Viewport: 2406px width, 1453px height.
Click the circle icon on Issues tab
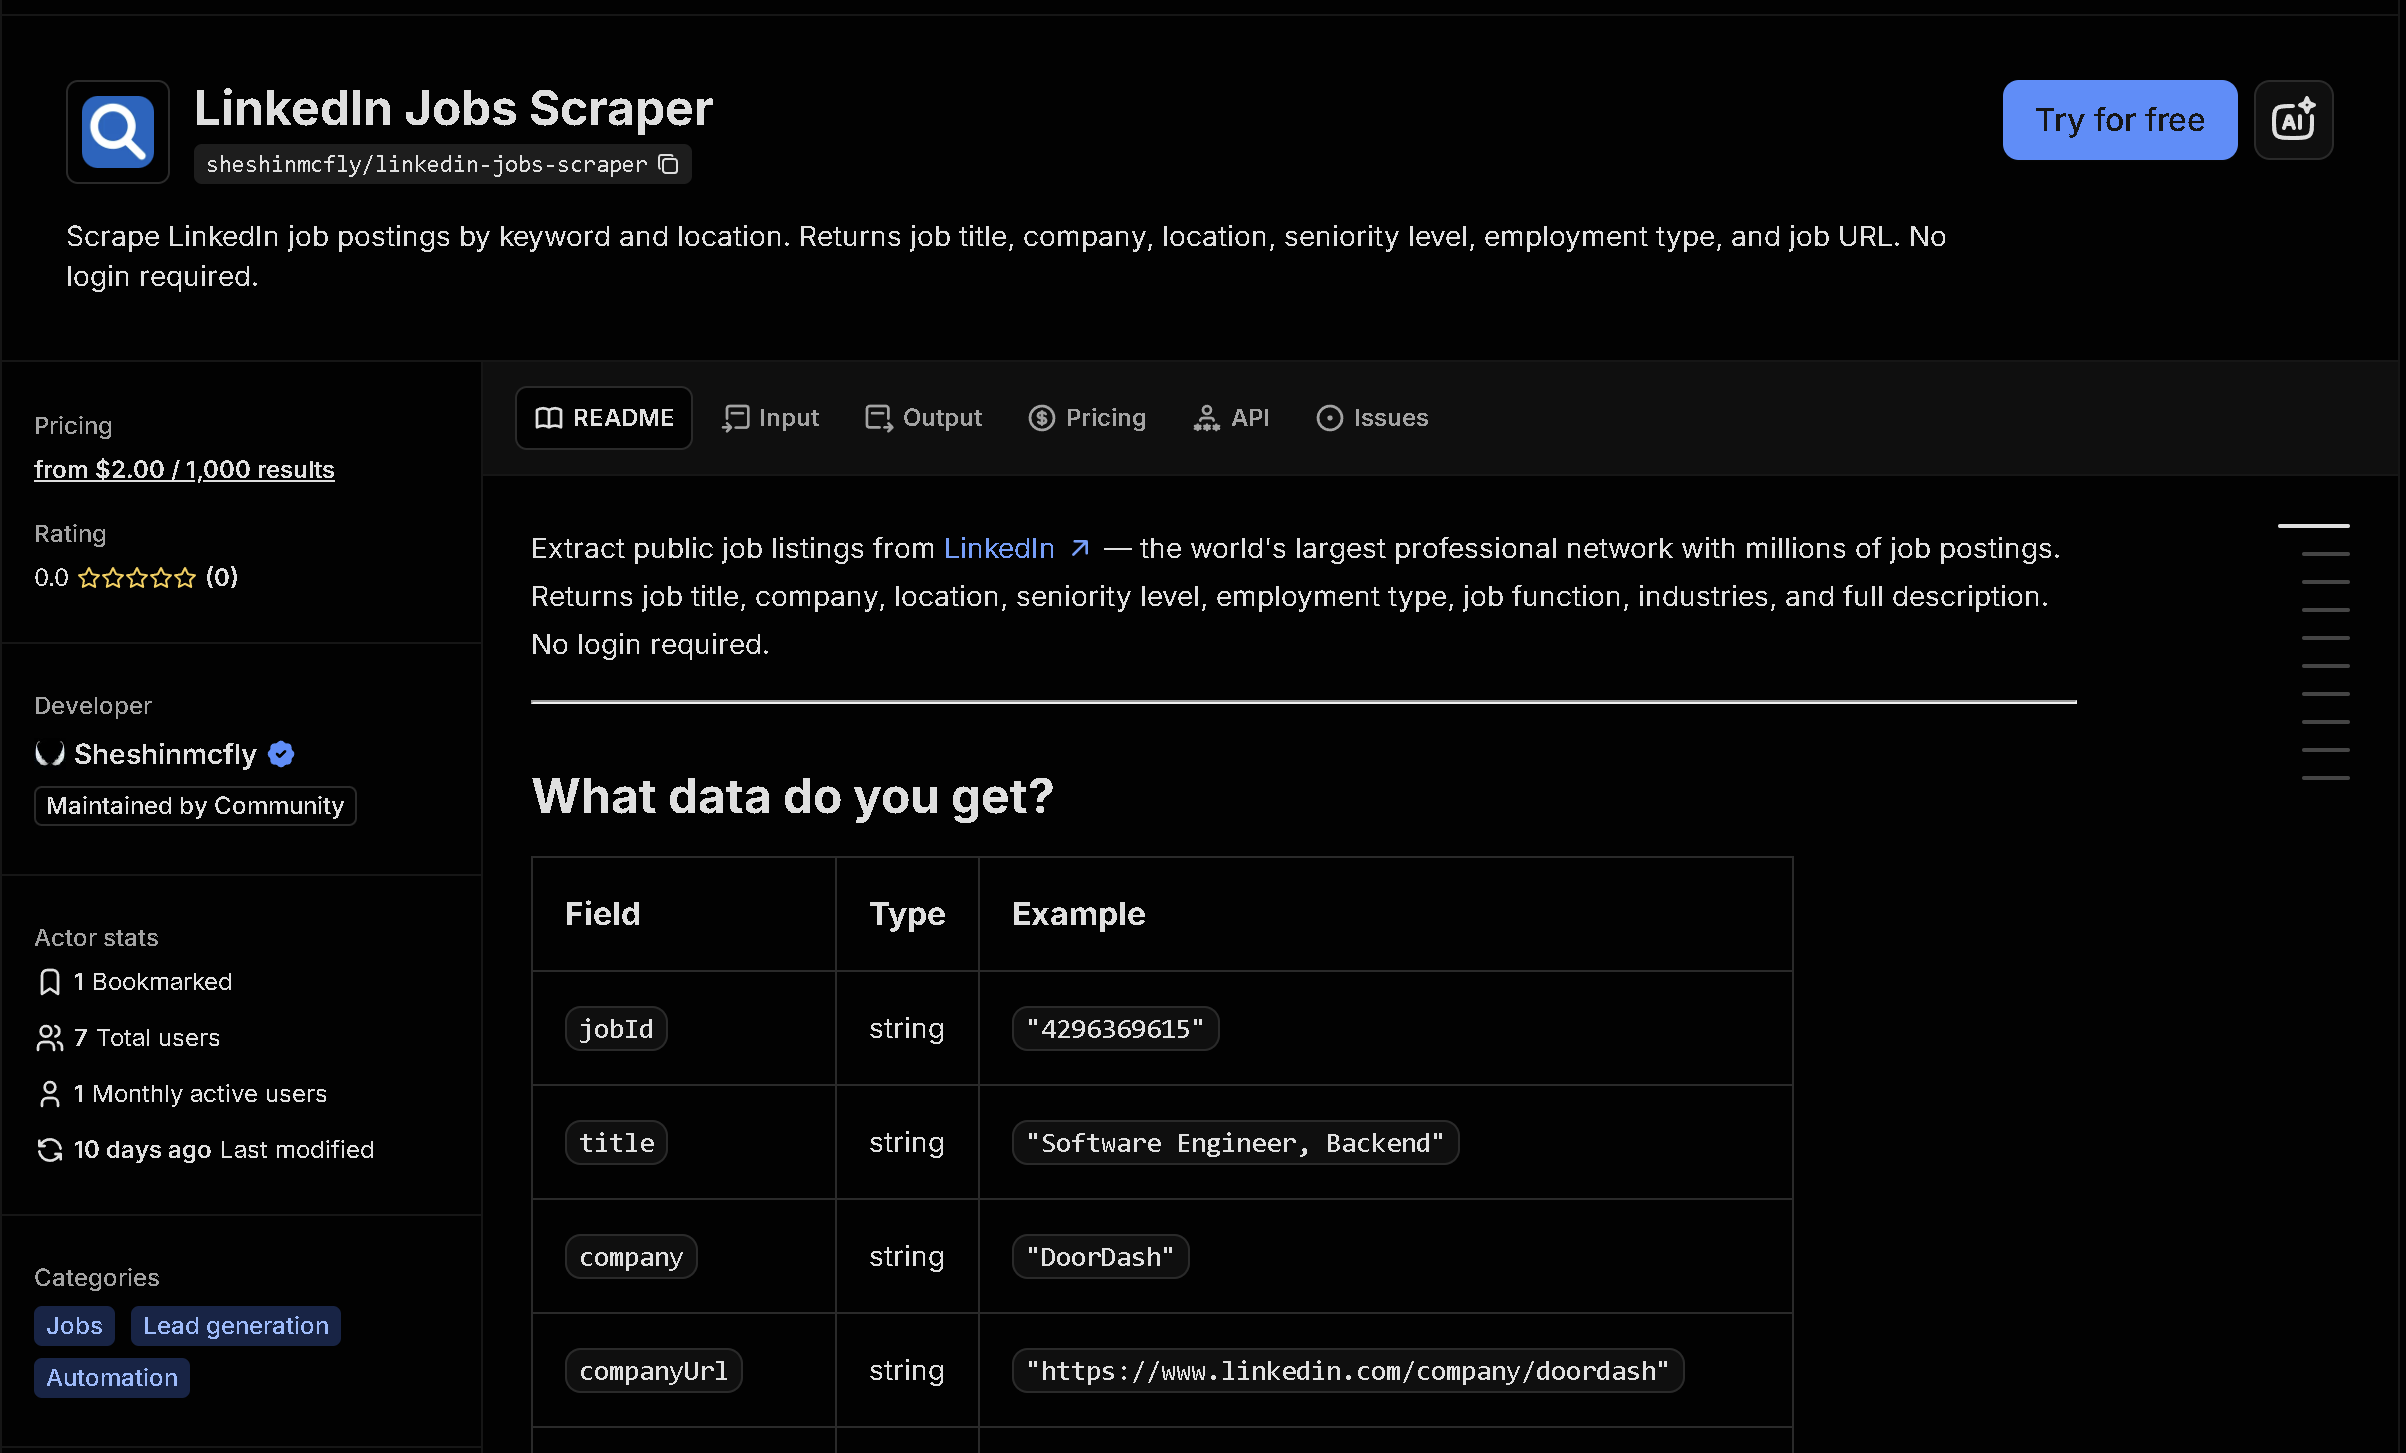[x=1330, y=418]
